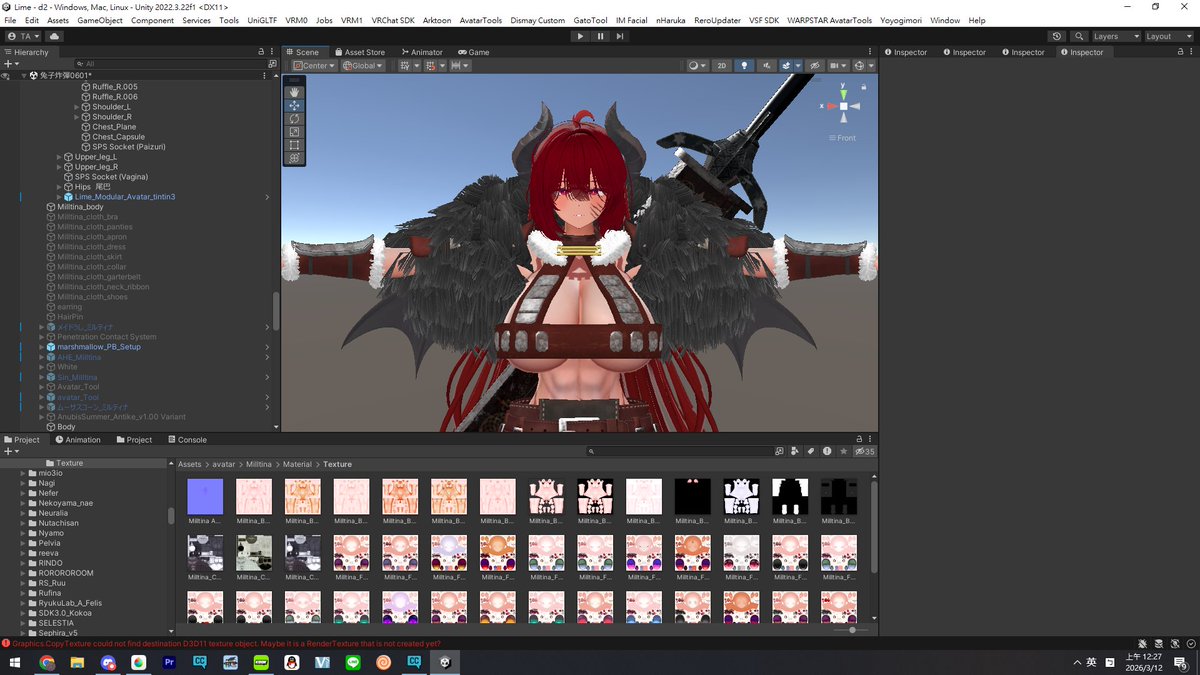
Task: Click the Project search input field
Action: tap(680, 451)
